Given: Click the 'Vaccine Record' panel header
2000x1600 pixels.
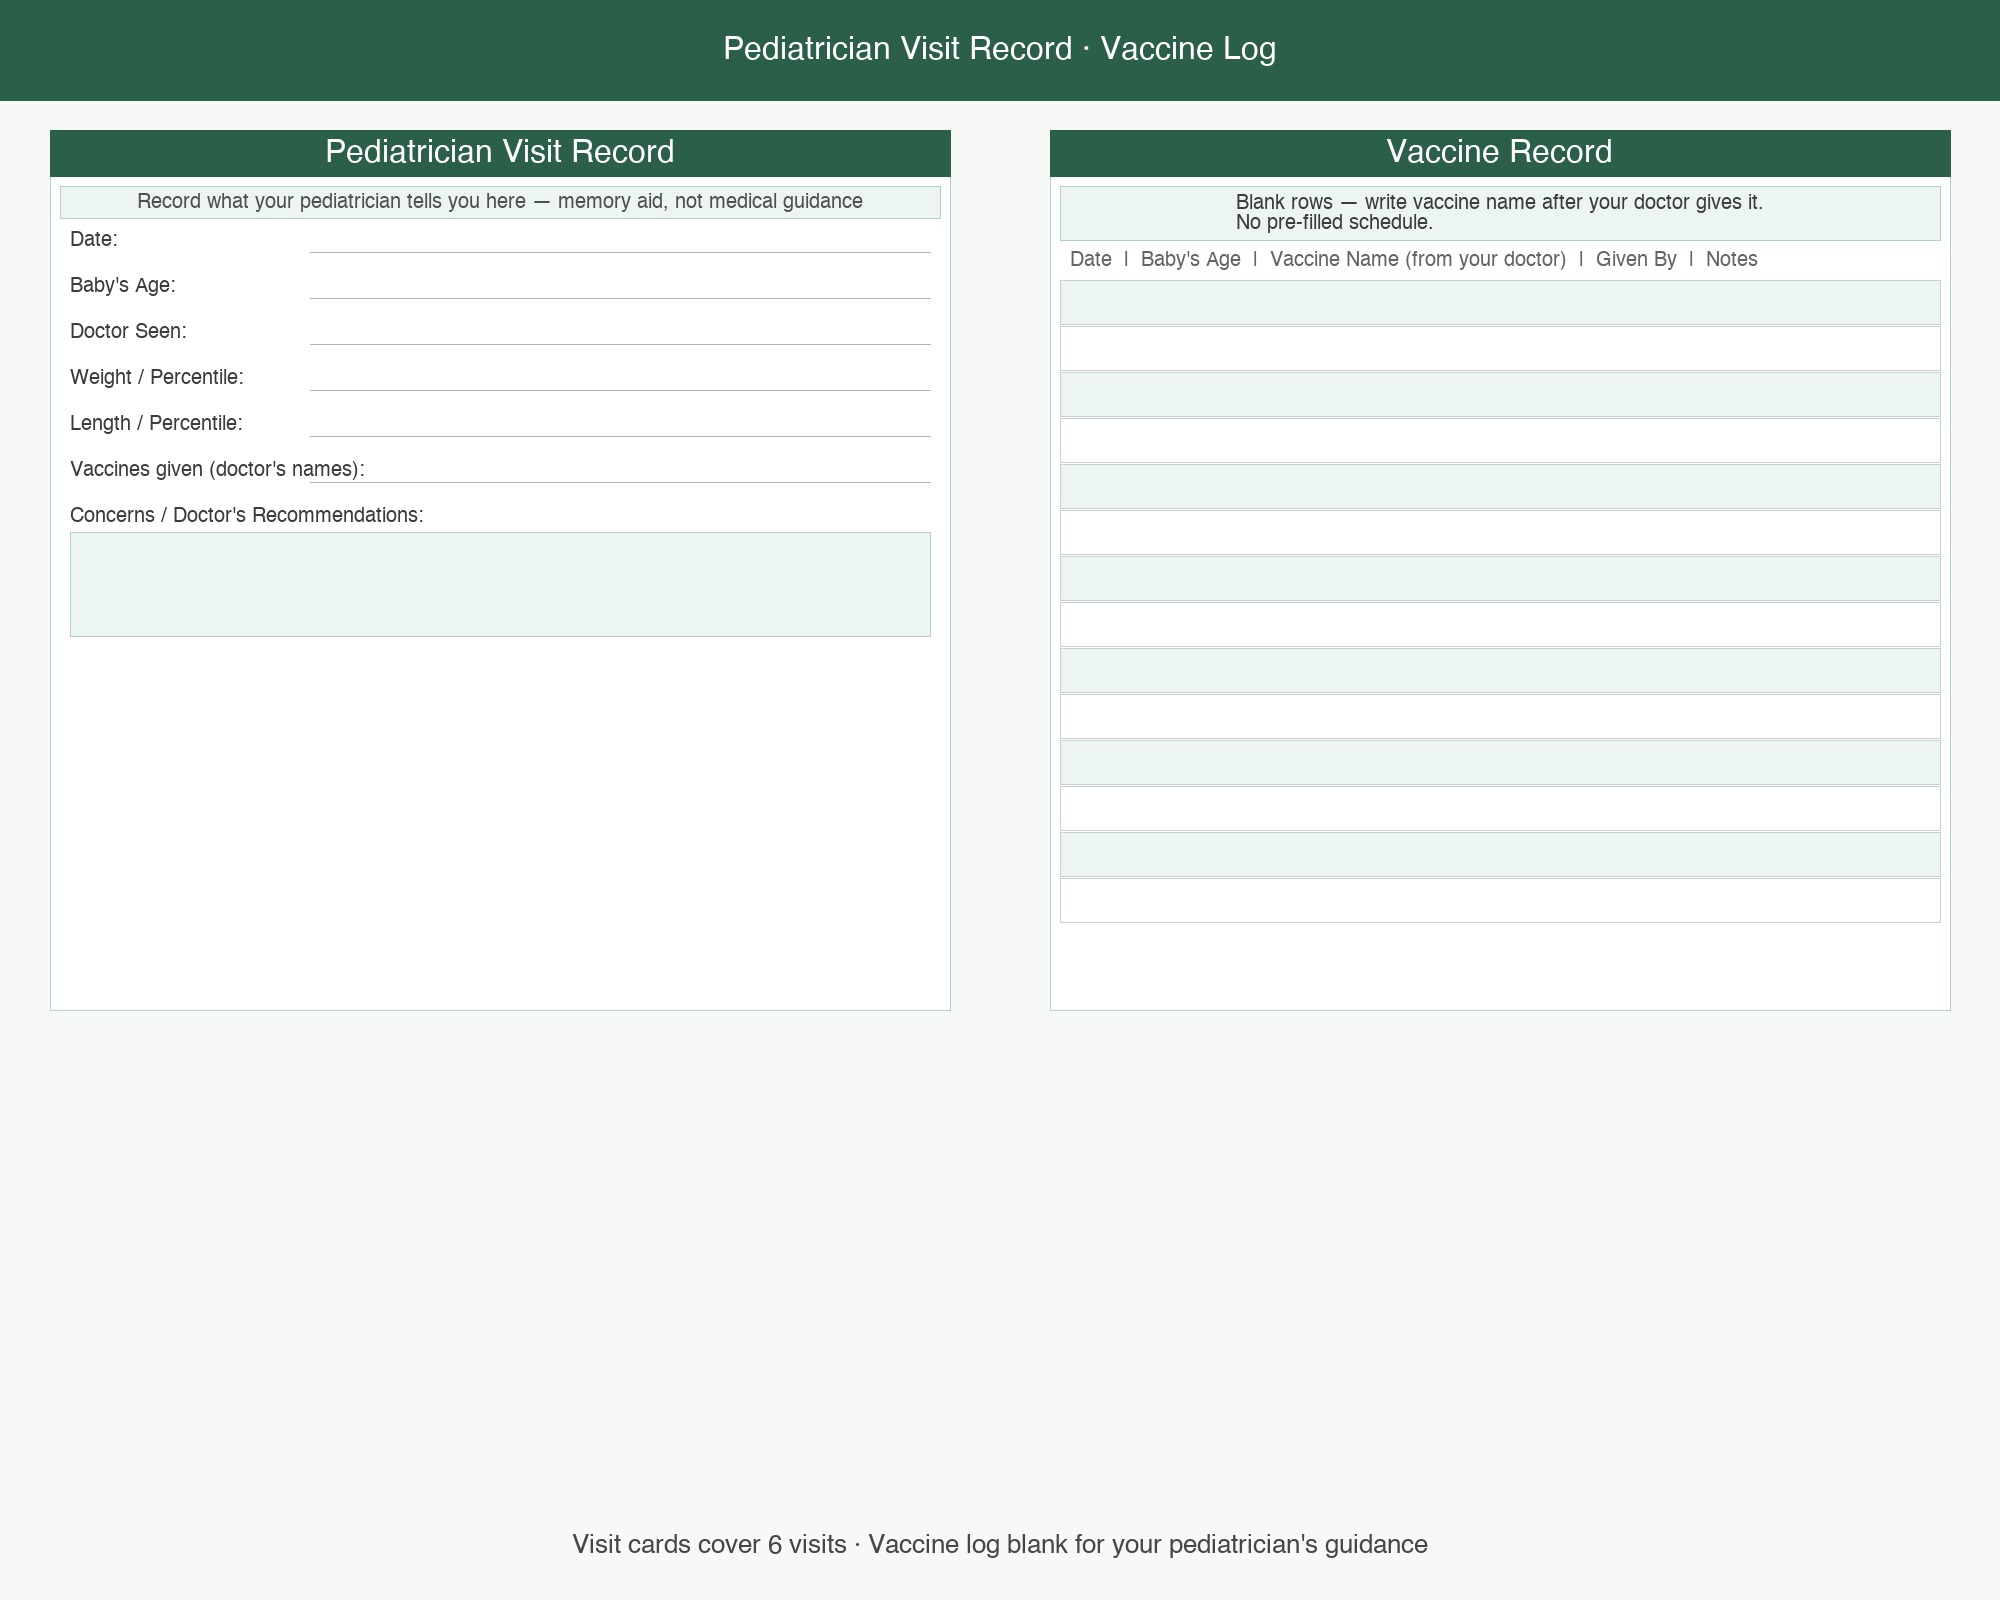Looking at the screenshot, I should 1500,153.
